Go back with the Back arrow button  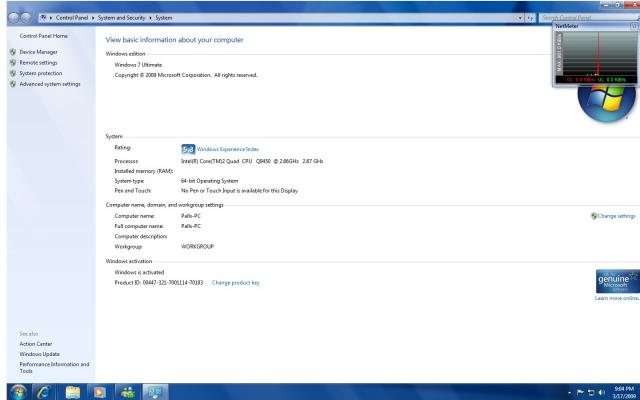[13, 18]
